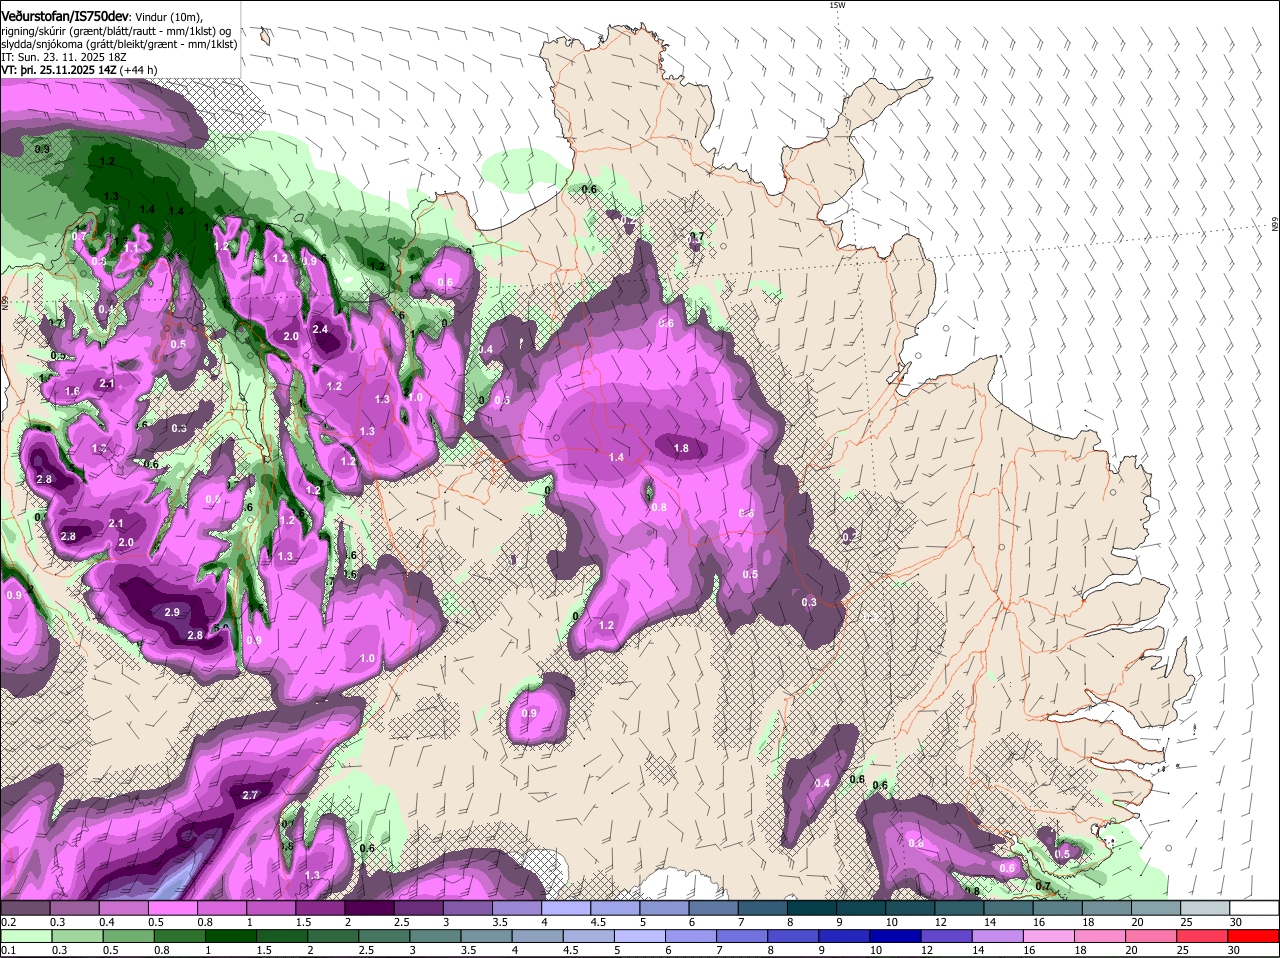This screenshot has width=1280, height=958.
Task: Click the N99 label on right map edge
Action: point(1275,225)
